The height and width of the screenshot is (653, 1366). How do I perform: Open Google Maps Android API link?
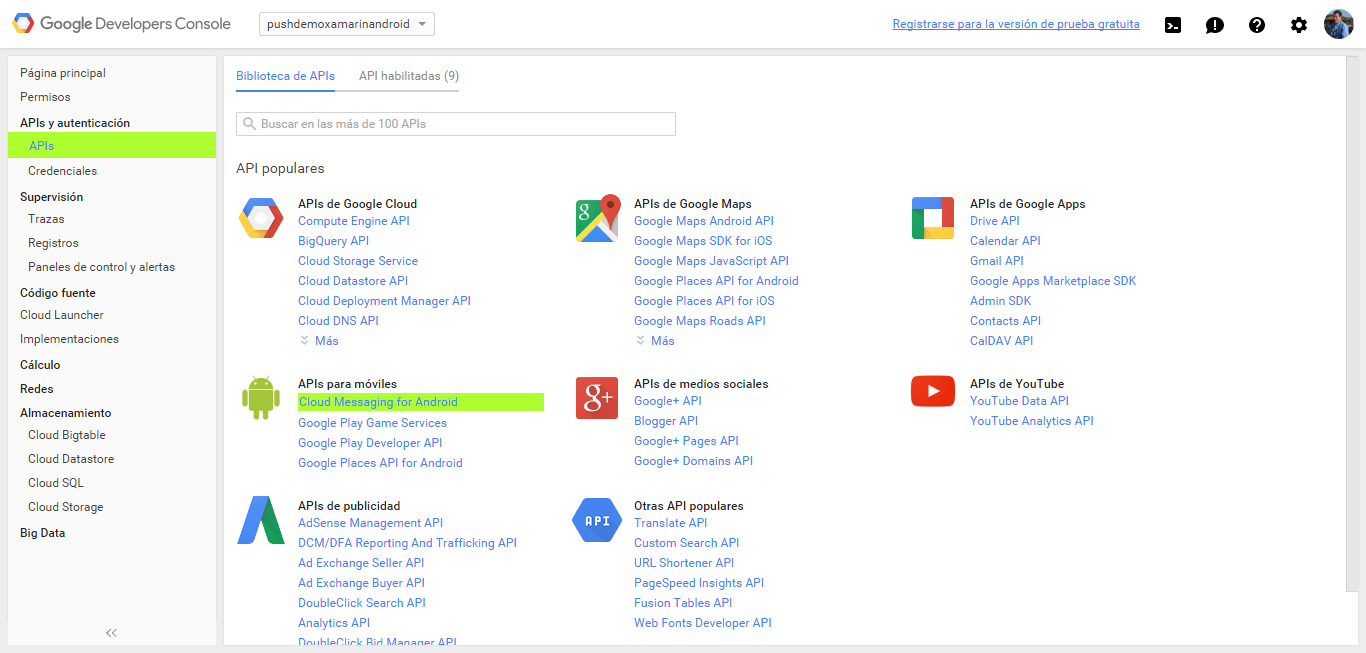point(704,221)
